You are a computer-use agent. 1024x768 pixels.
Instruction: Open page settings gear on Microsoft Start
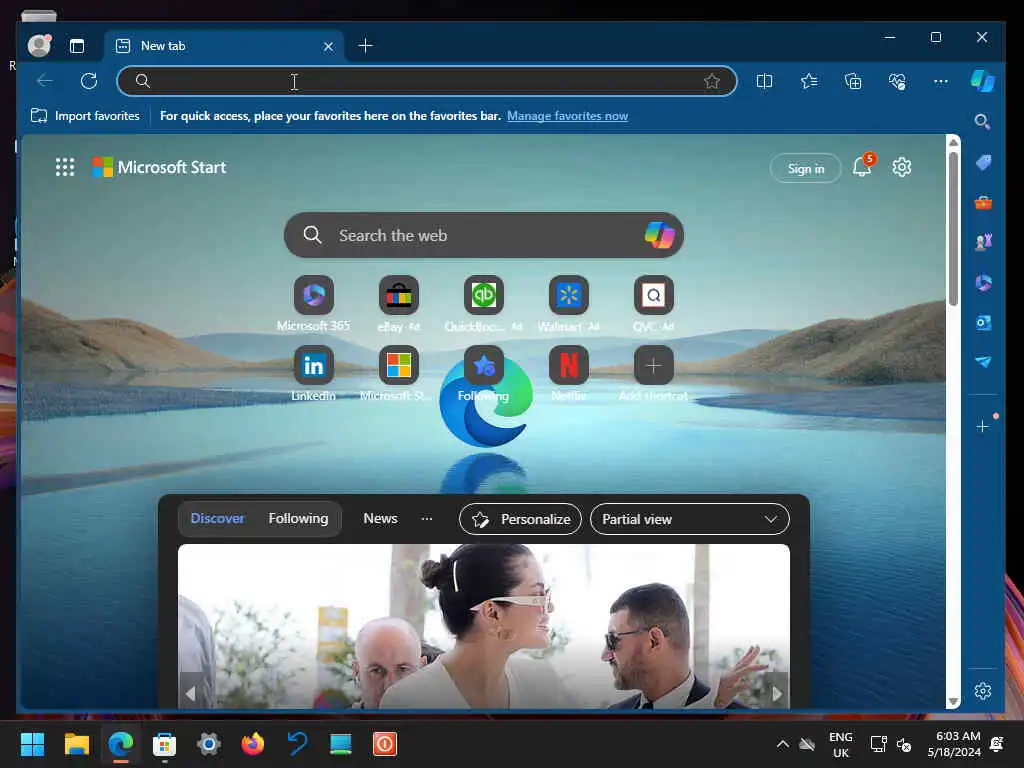(x=901, y=167)
